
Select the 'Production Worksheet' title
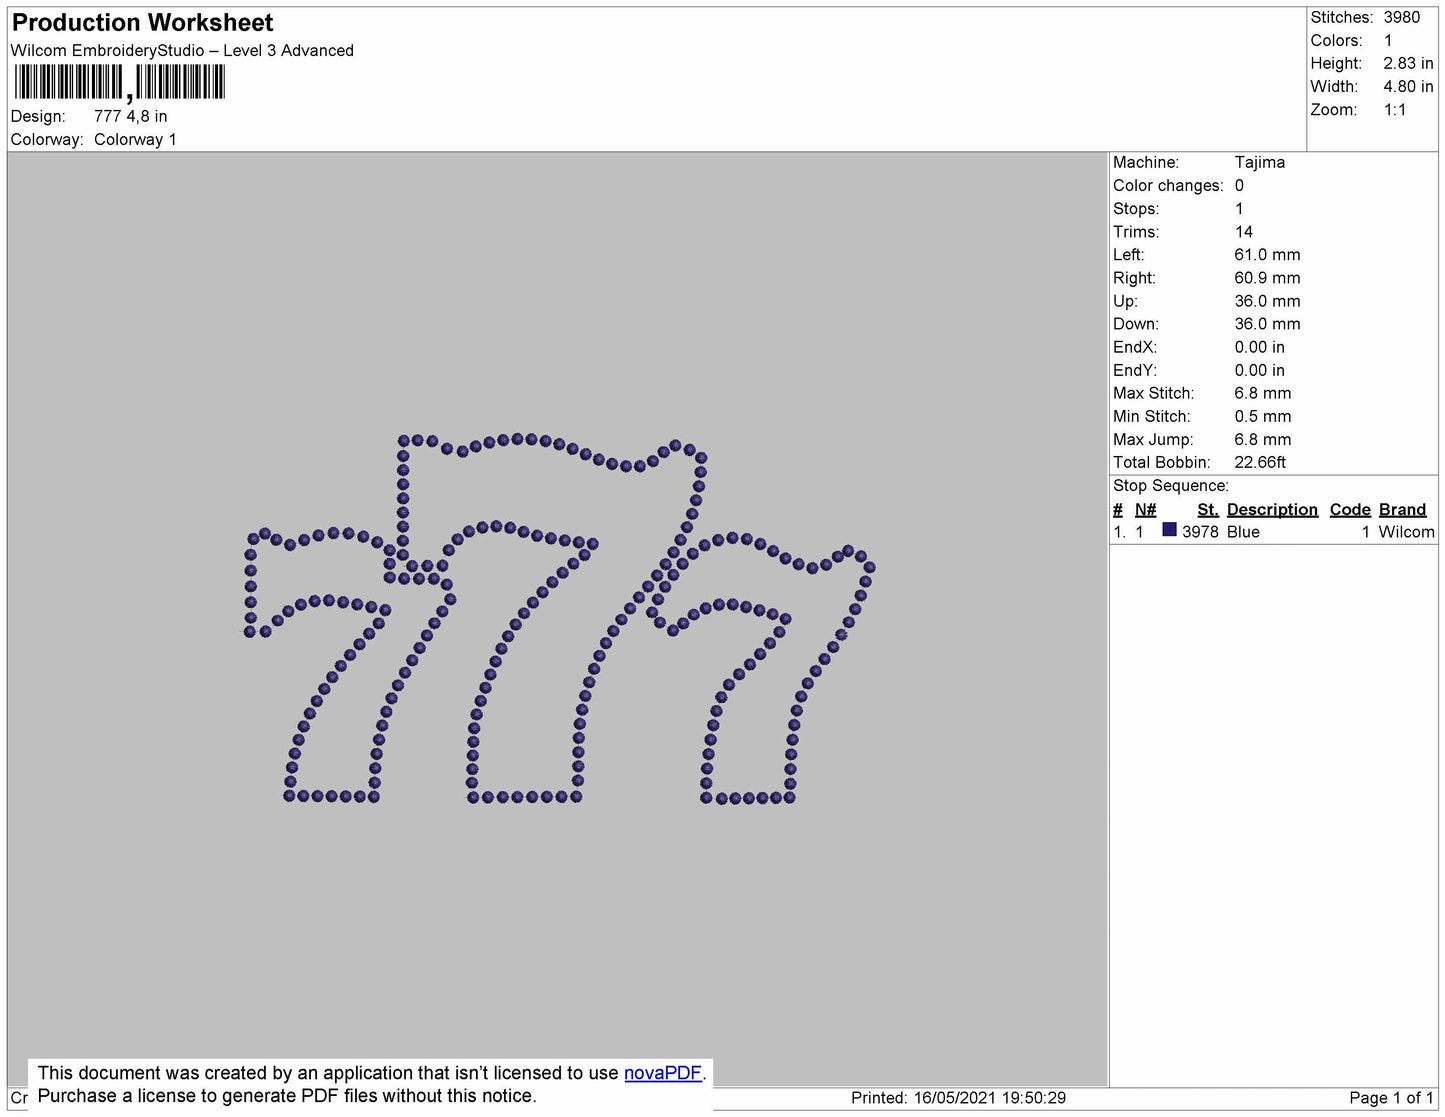[x=142, y=23]
